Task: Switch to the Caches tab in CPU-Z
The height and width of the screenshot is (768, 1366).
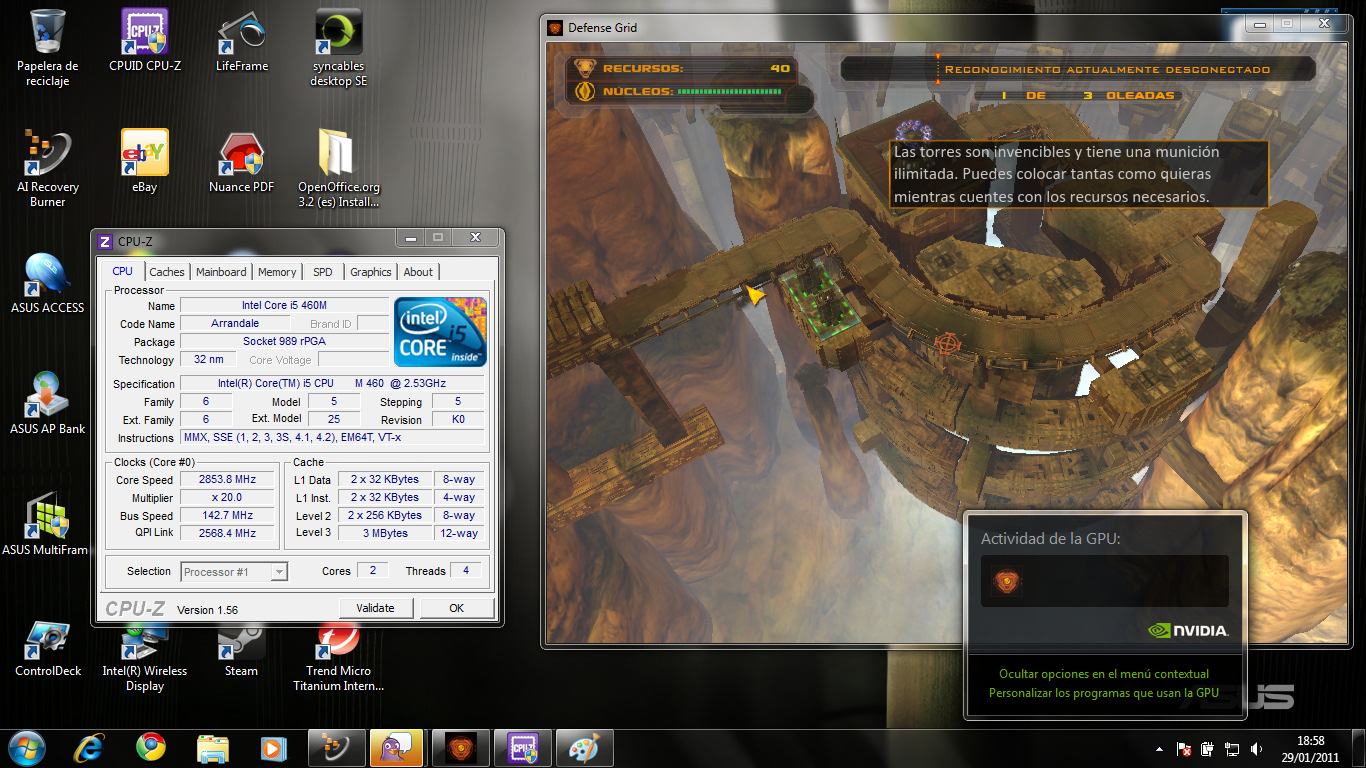Action: [167, 272]
